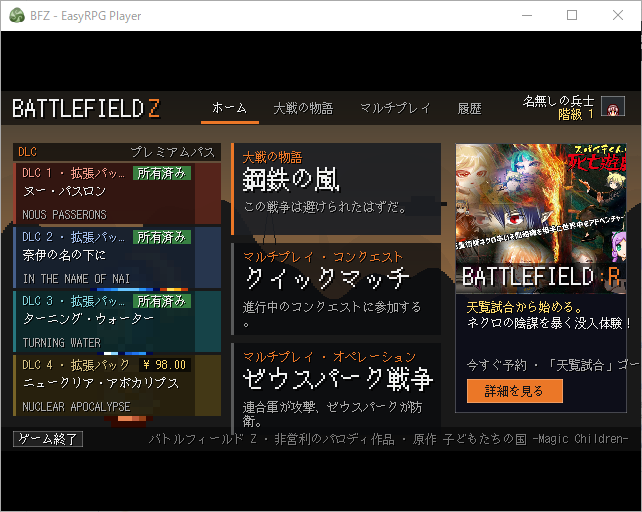Click 天覧試合から始める。 headline
The height and width of the screenshot is (512, 642).
(x=524, y=307)
